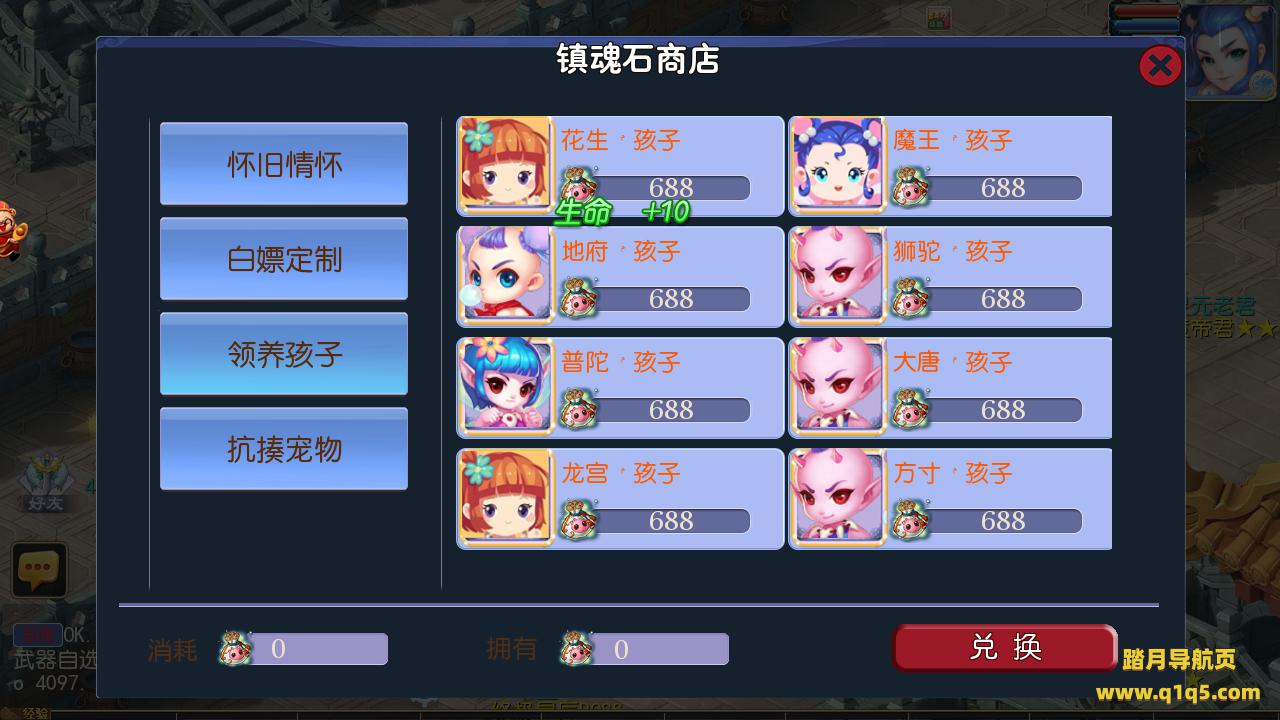Pick the 普陀 blue-haired child icon

tap(506, 387)
